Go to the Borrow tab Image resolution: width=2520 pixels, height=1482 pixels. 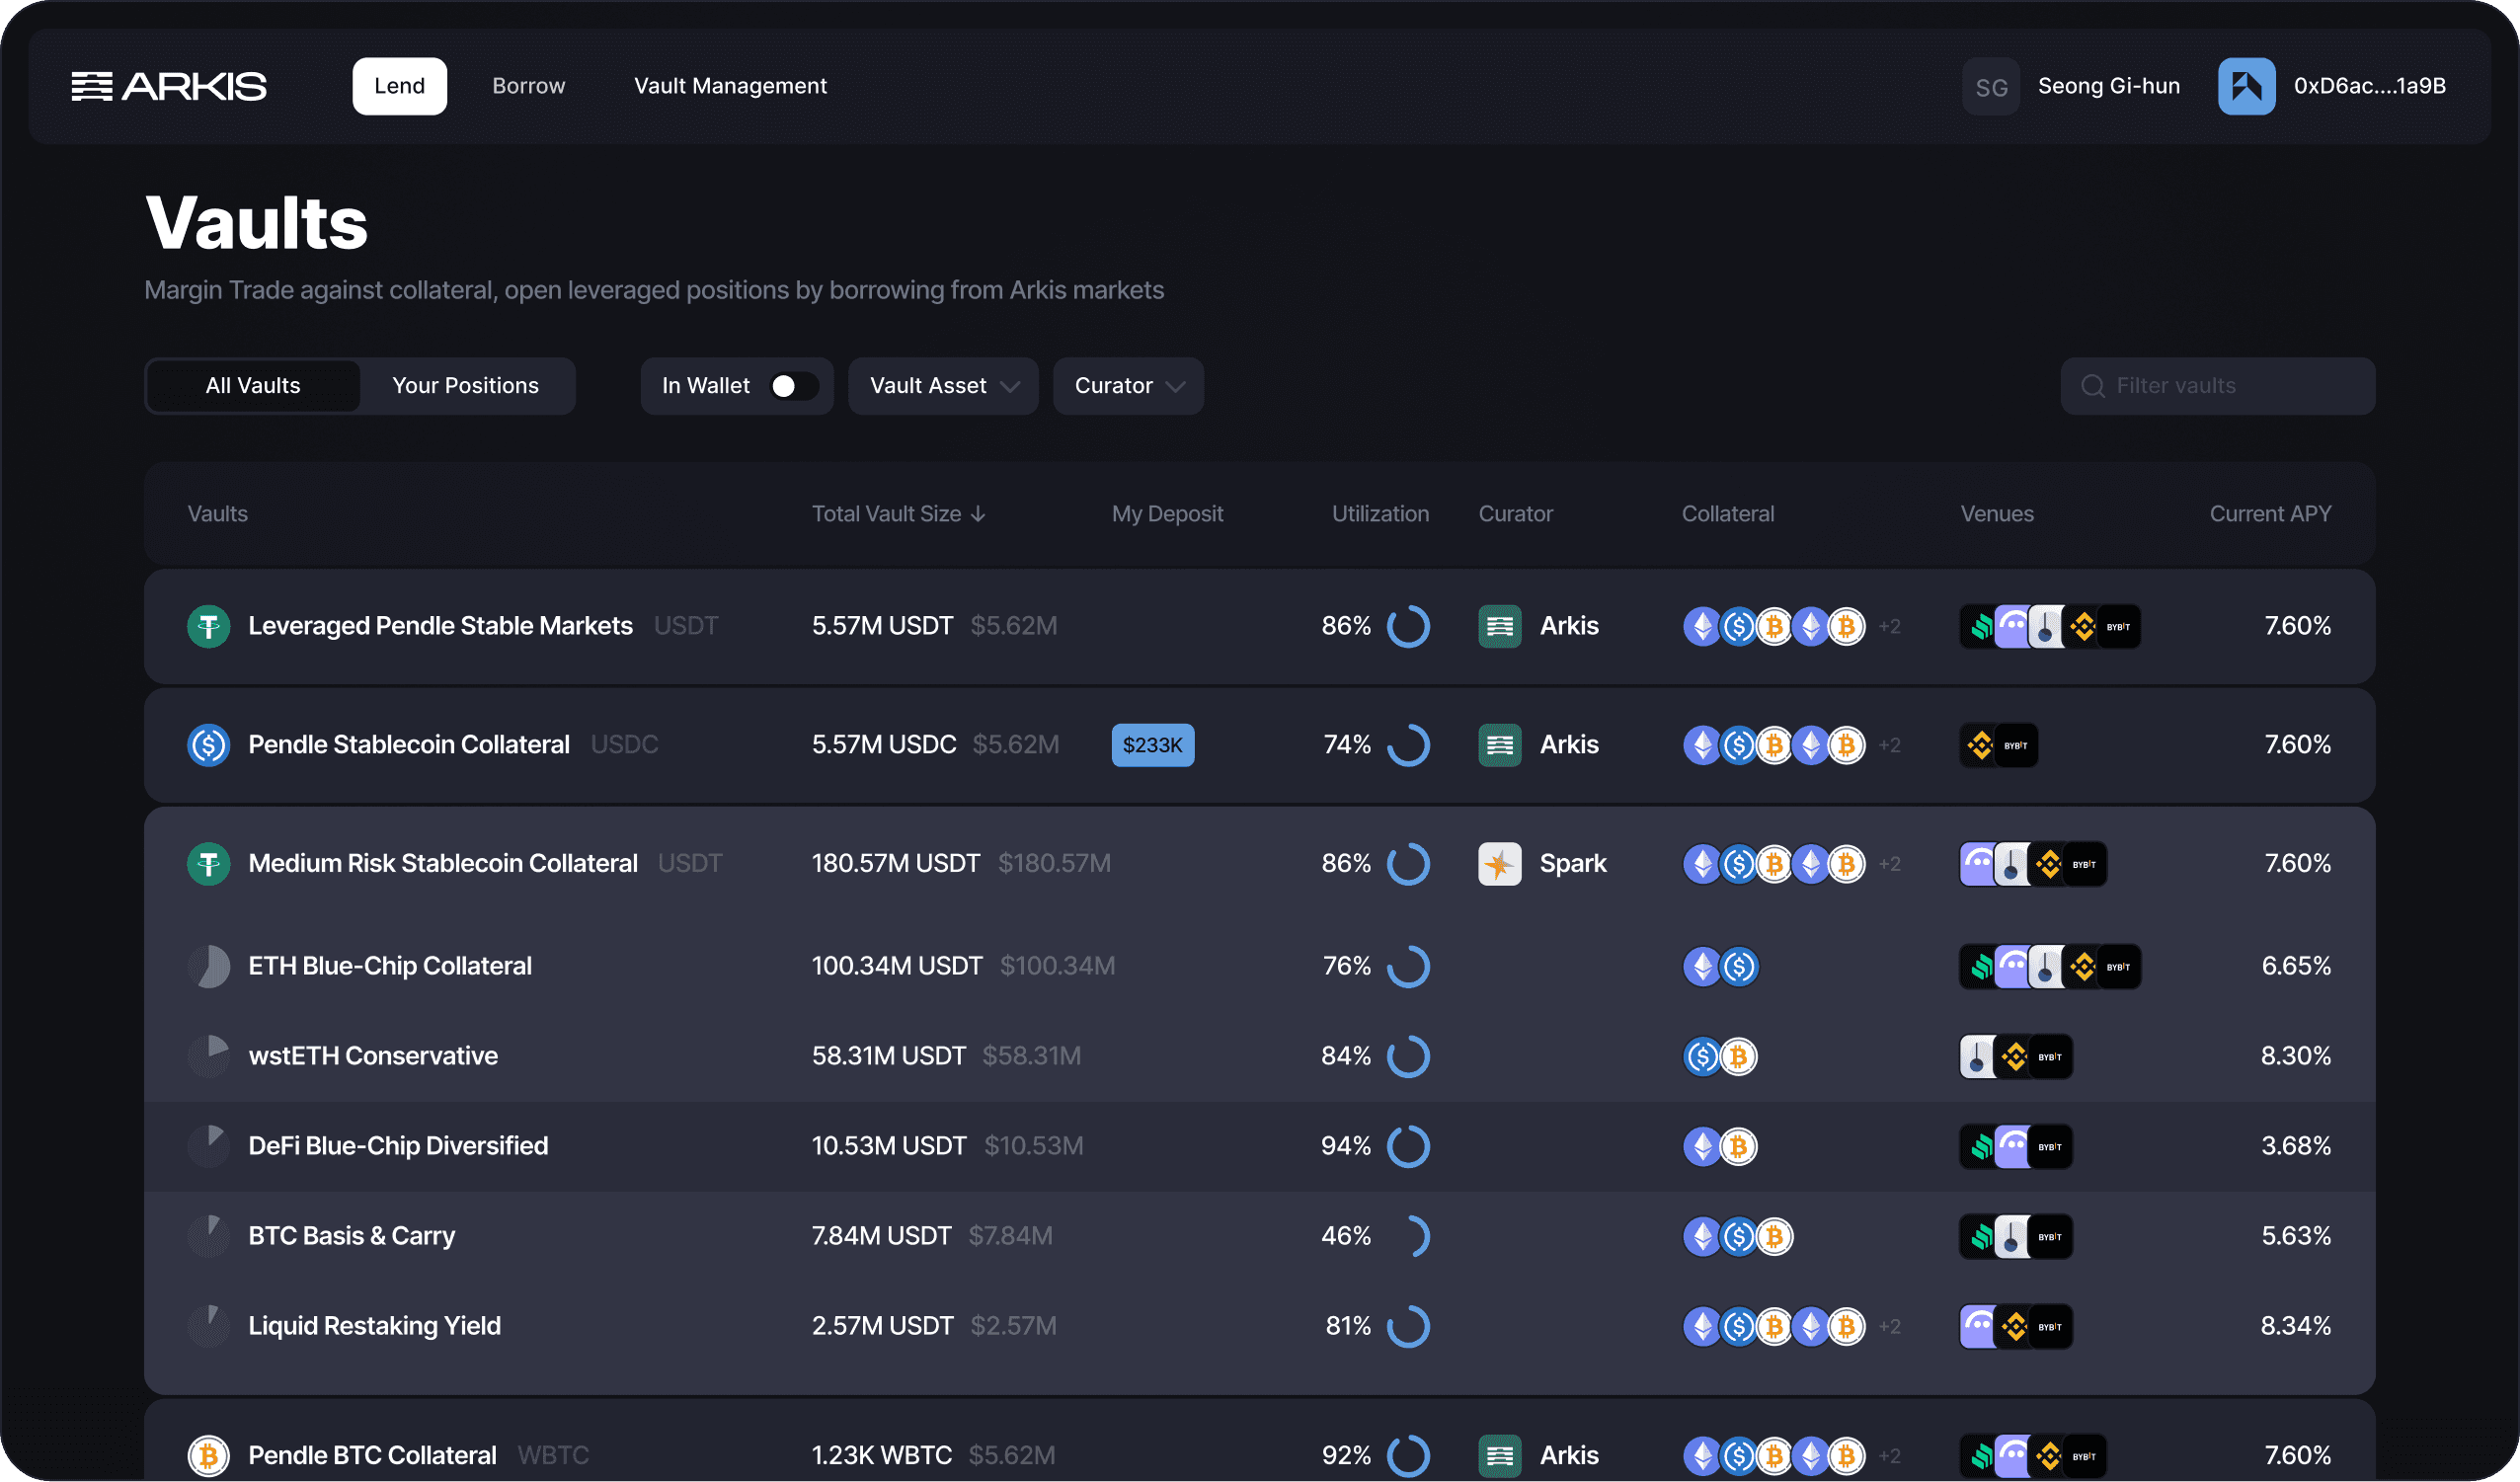point(528,86)
